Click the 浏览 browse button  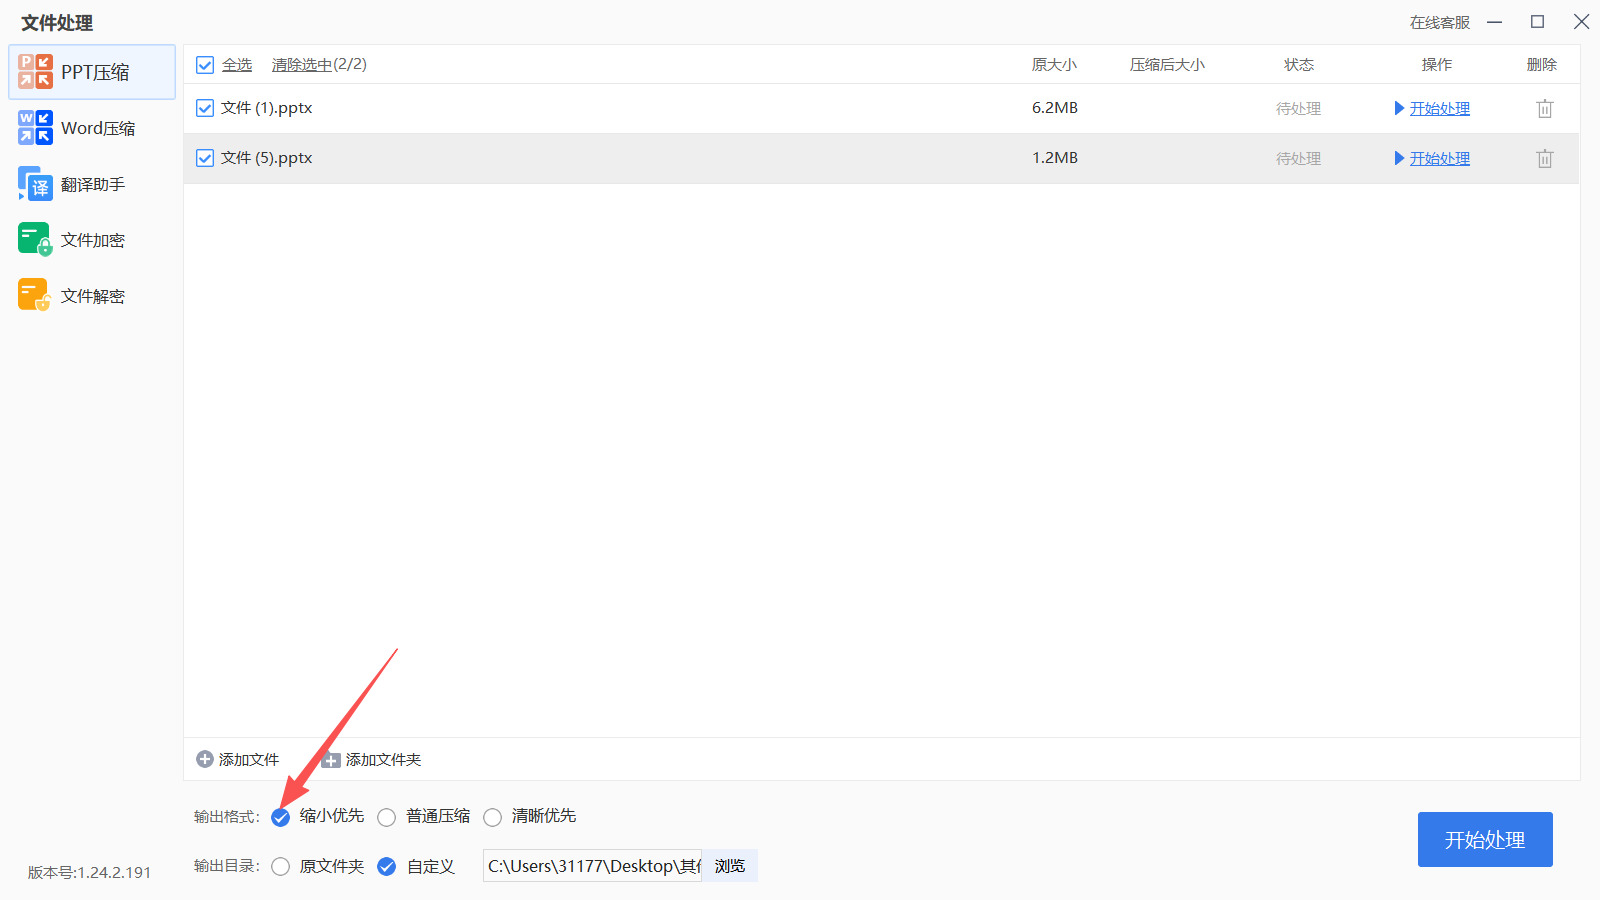(730, 866)
